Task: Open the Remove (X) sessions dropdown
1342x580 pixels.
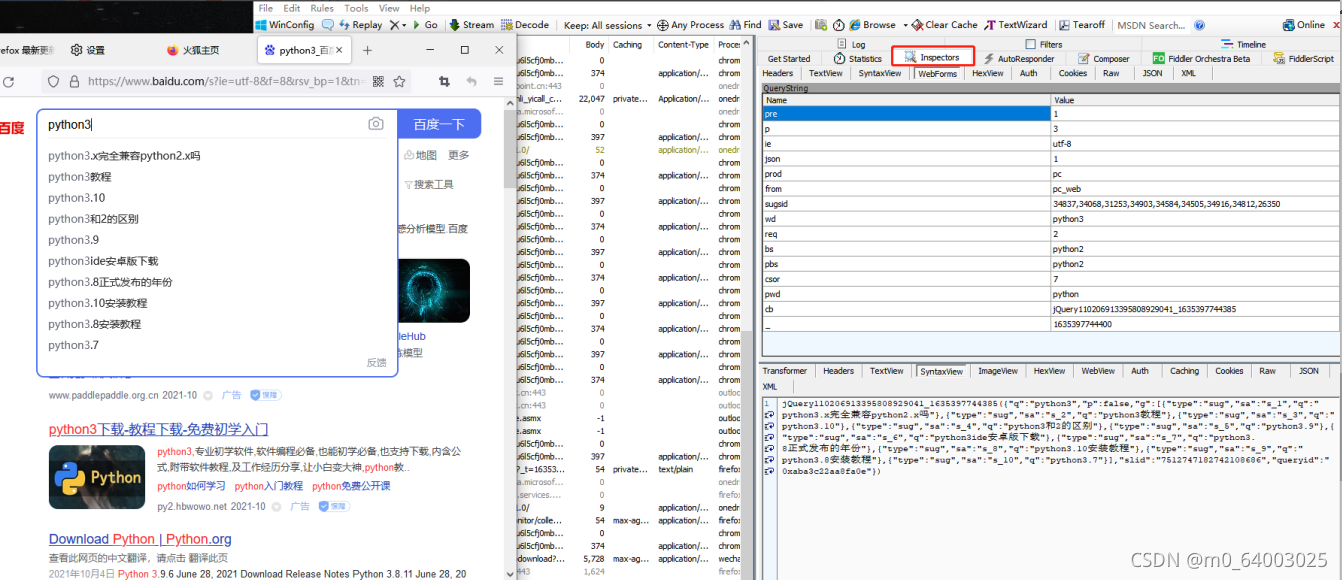Action: 397,25
